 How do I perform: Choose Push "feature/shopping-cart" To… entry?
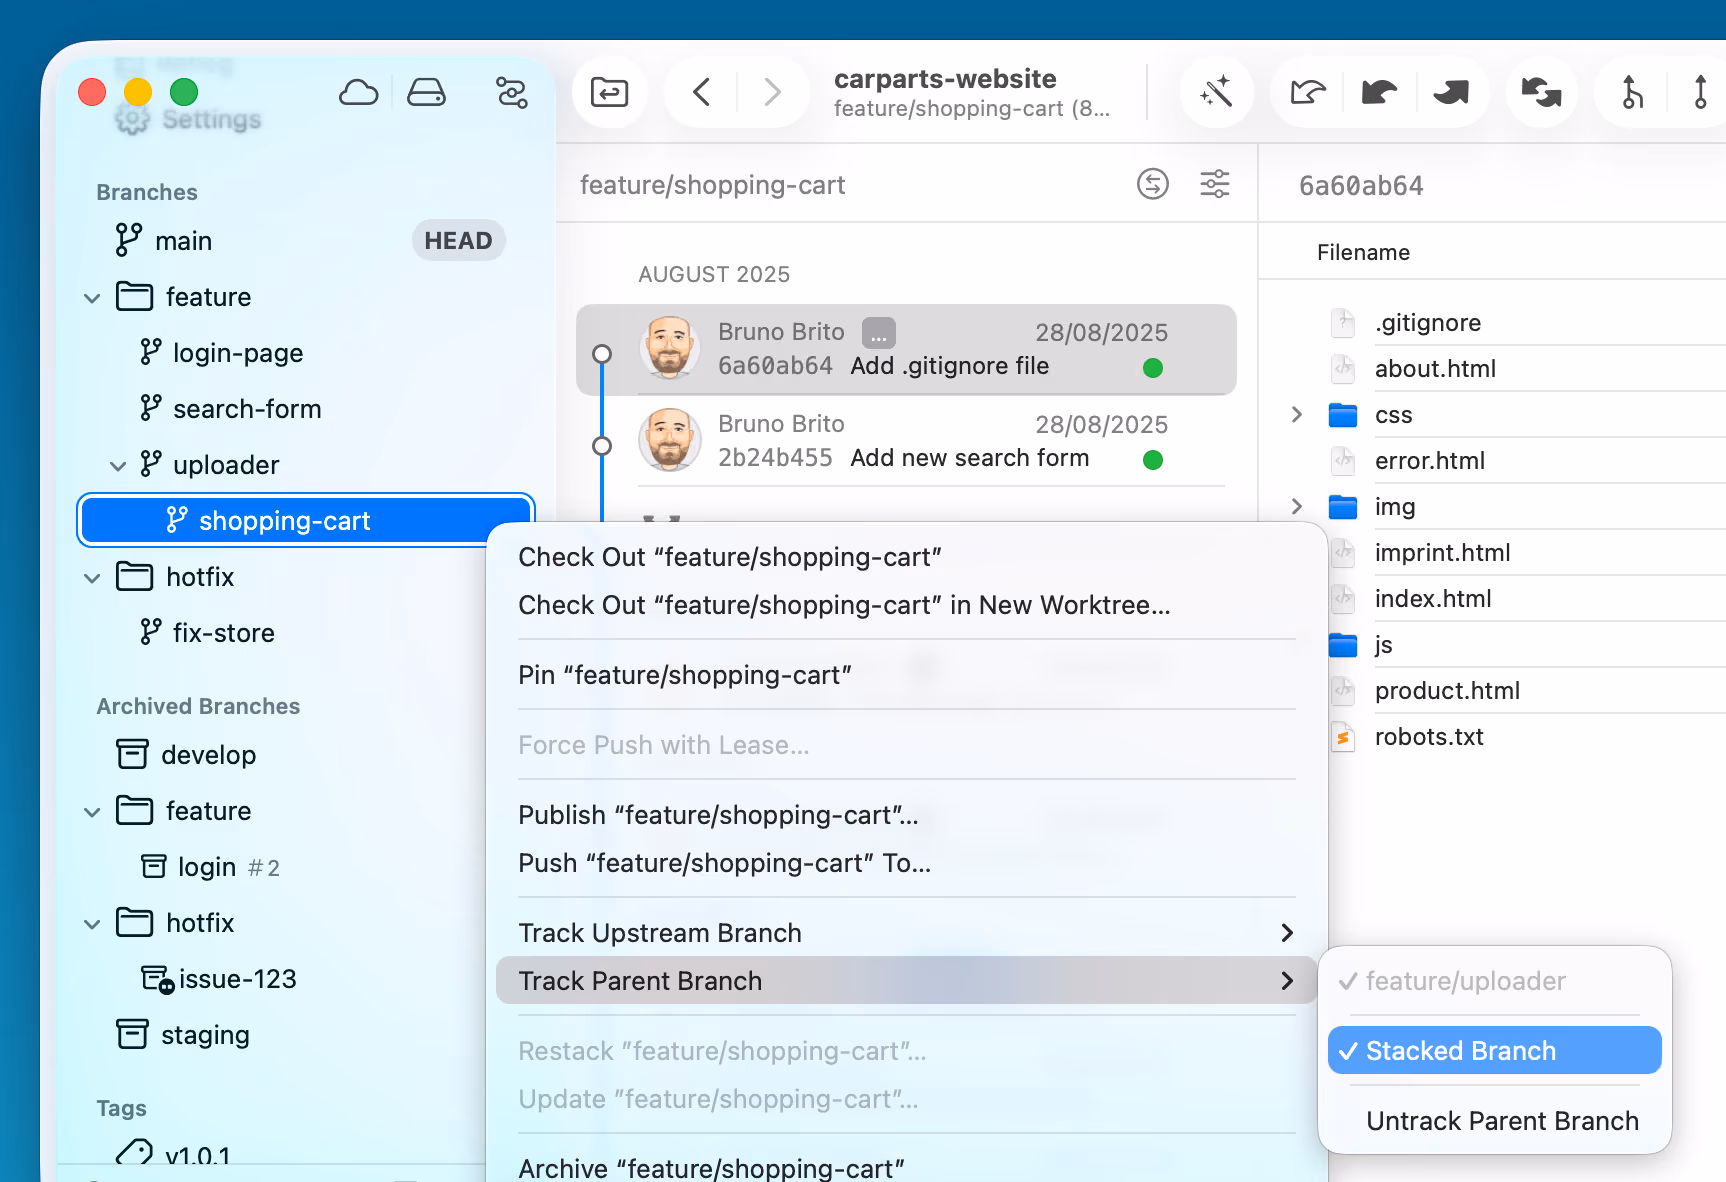pyautogui.click(x=907, y=863)
